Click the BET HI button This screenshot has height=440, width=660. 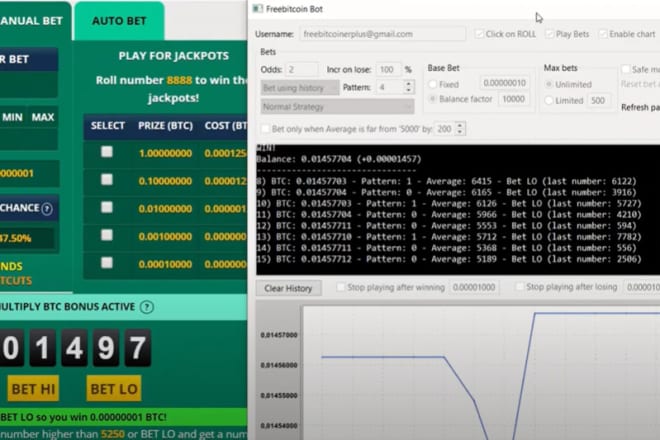pos(33,389)
